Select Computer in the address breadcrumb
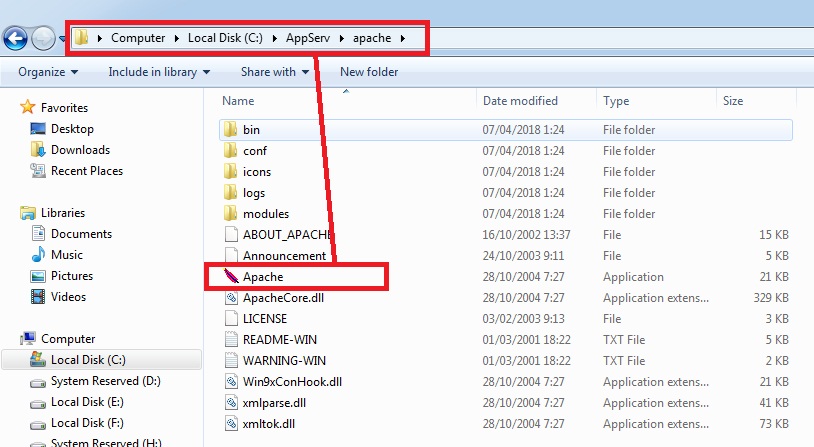814x447 pixels. coord(138,38)
